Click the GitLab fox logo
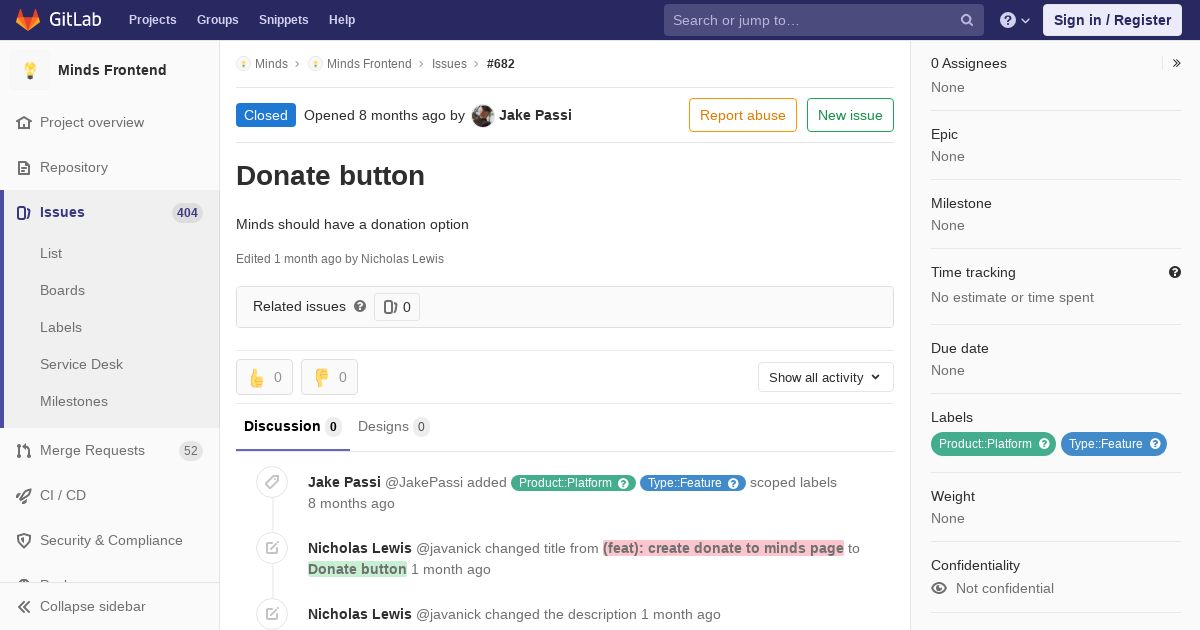The width and height of the screenshot is (1200, 630). point(28,20)
